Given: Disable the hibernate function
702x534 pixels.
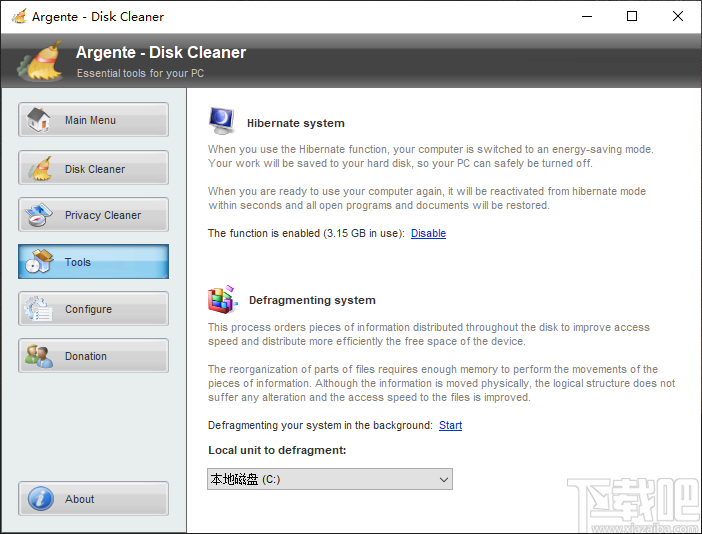Looking at the screenshot, I should pyautogui.click(x=428, y=233).
